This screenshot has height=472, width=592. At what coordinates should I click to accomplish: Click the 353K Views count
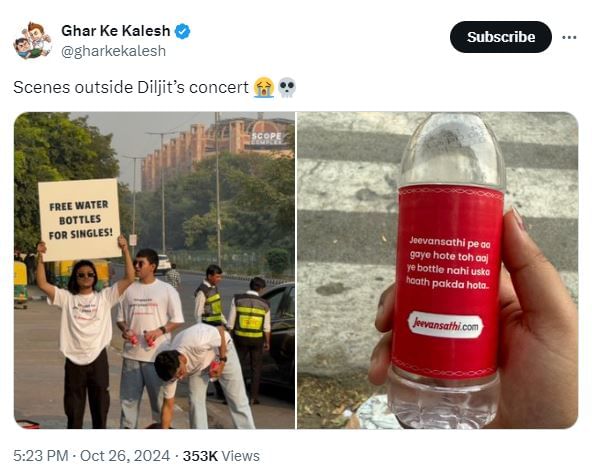coord(221,456)
